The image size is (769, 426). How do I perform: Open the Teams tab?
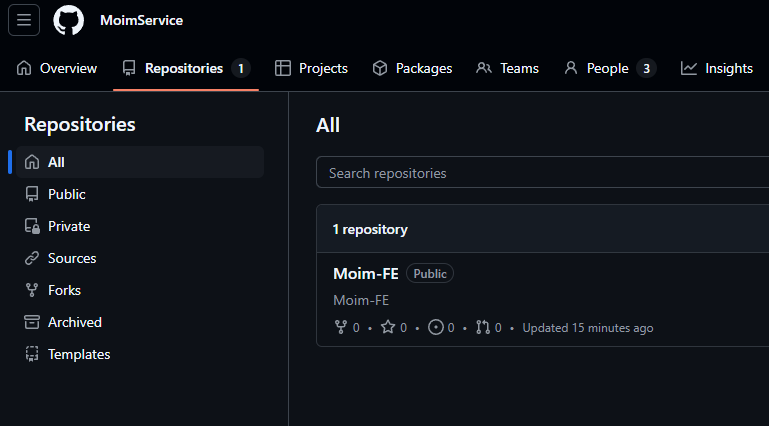(508, 68)
